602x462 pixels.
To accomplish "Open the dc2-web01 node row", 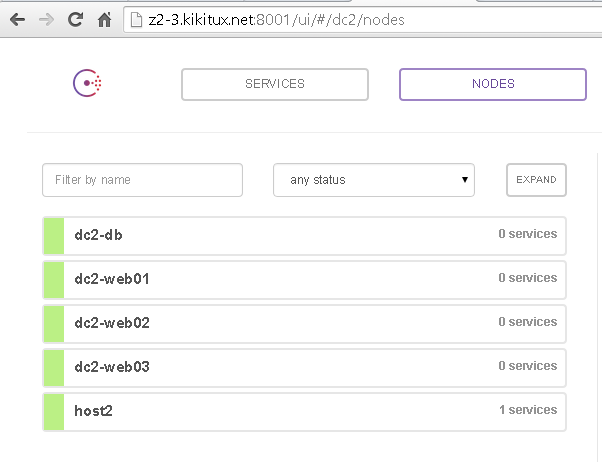I will [304, 280].
